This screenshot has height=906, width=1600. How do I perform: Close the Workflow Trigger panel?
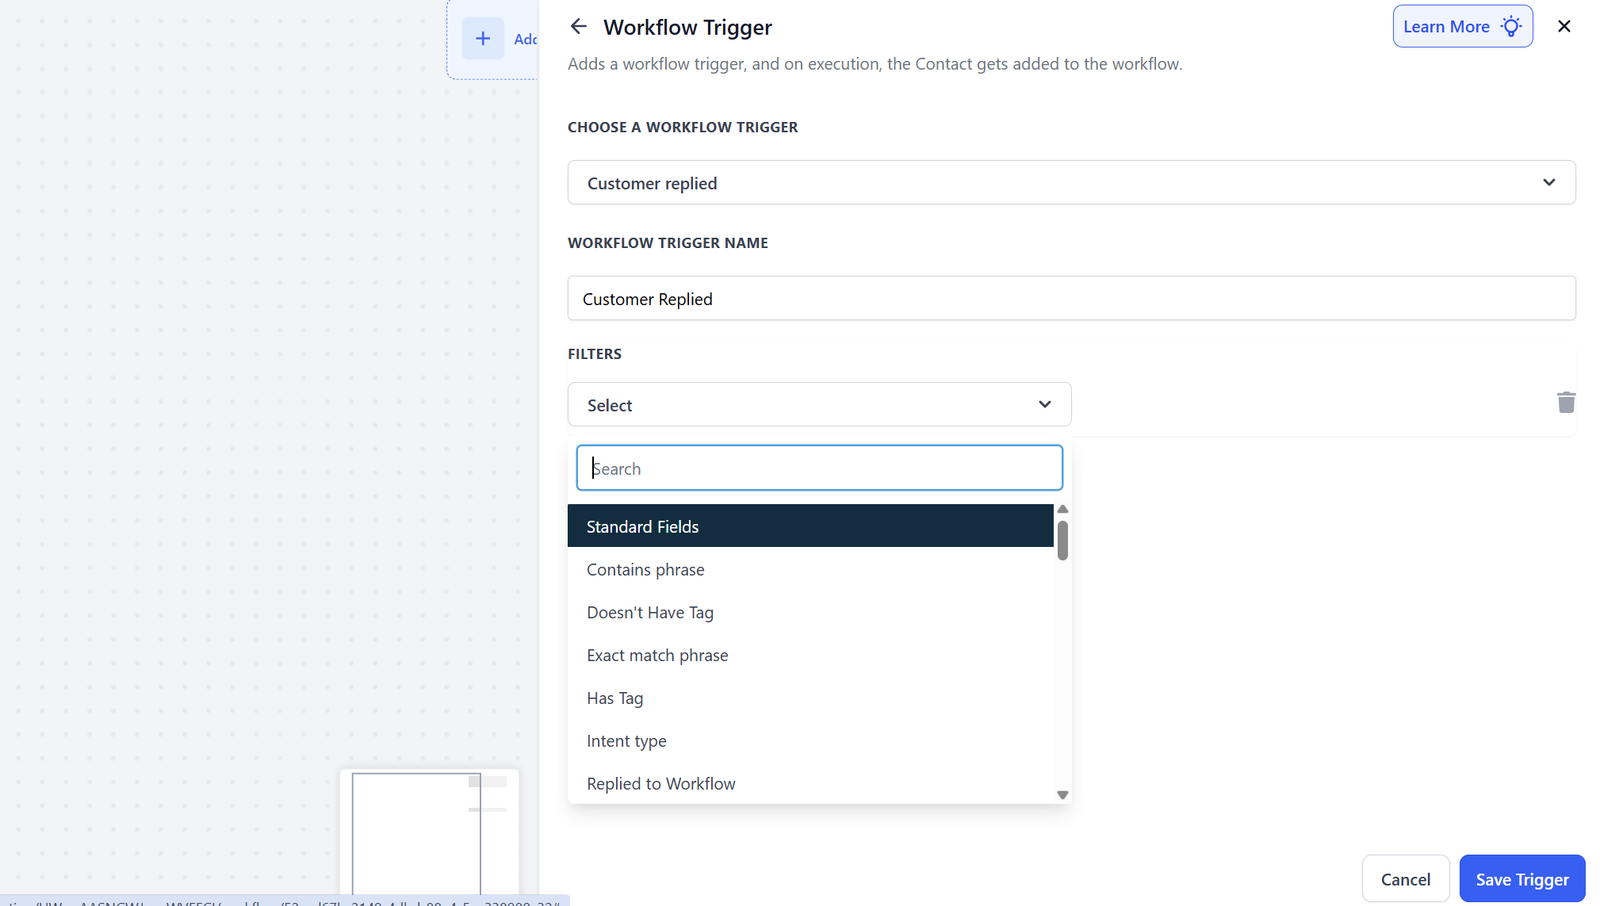pos(1564,27)
